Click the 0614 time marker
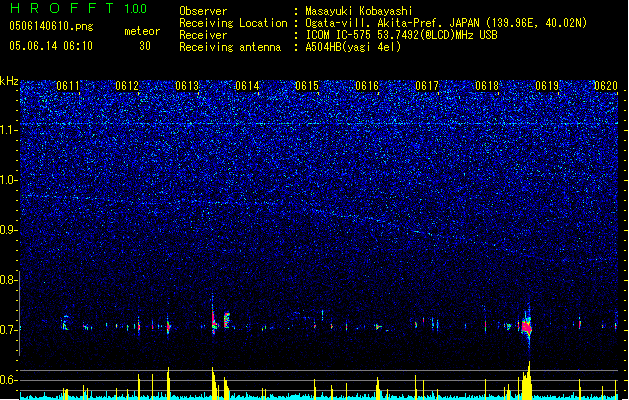Screen dimensions: 629x400 coord(247,86)
